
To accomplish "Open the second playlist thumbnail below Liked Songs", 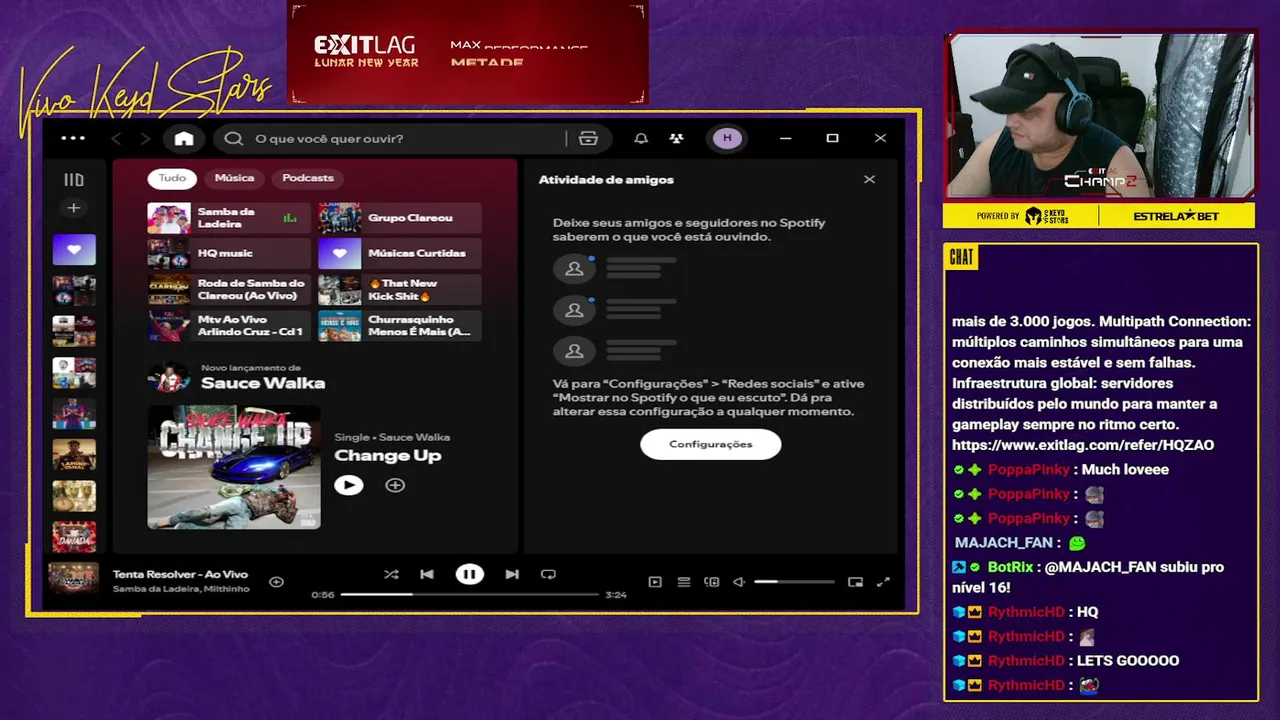I will pyautogui.click(x=74, y=331).
